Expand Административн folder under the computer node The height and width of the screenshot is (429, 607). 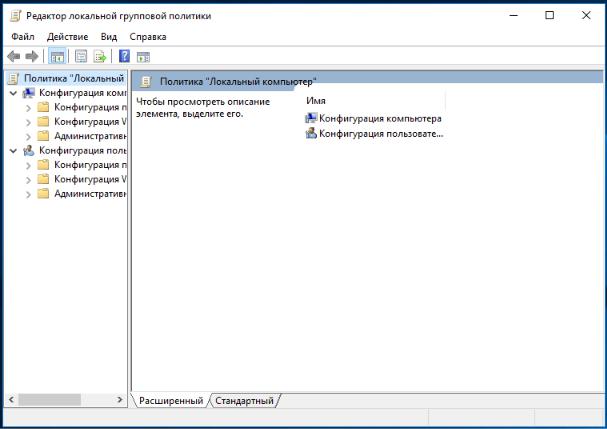tap(28, 137)
